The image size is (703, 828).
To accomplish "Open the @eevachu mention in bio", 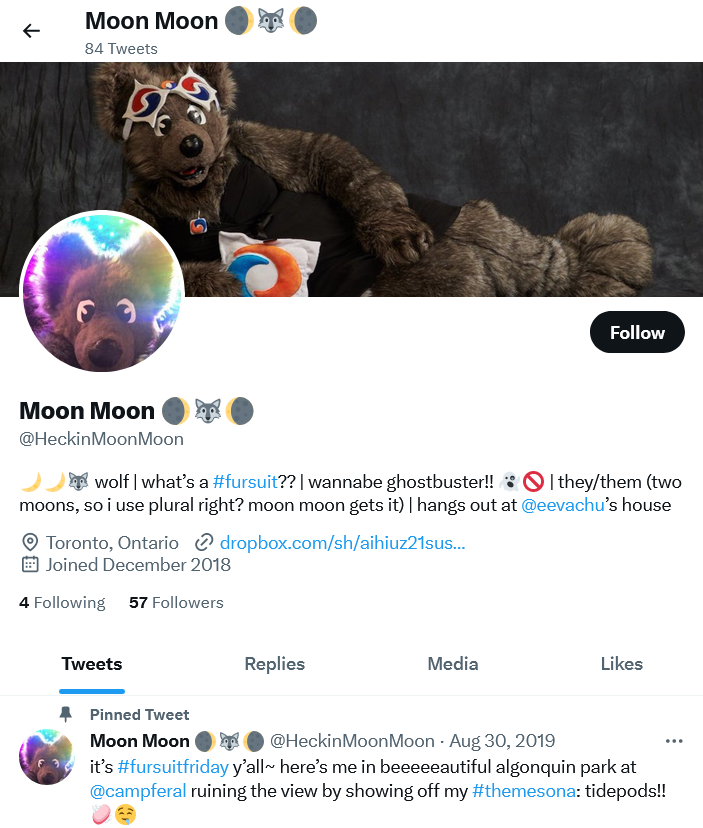I will [x=563, y=505].
